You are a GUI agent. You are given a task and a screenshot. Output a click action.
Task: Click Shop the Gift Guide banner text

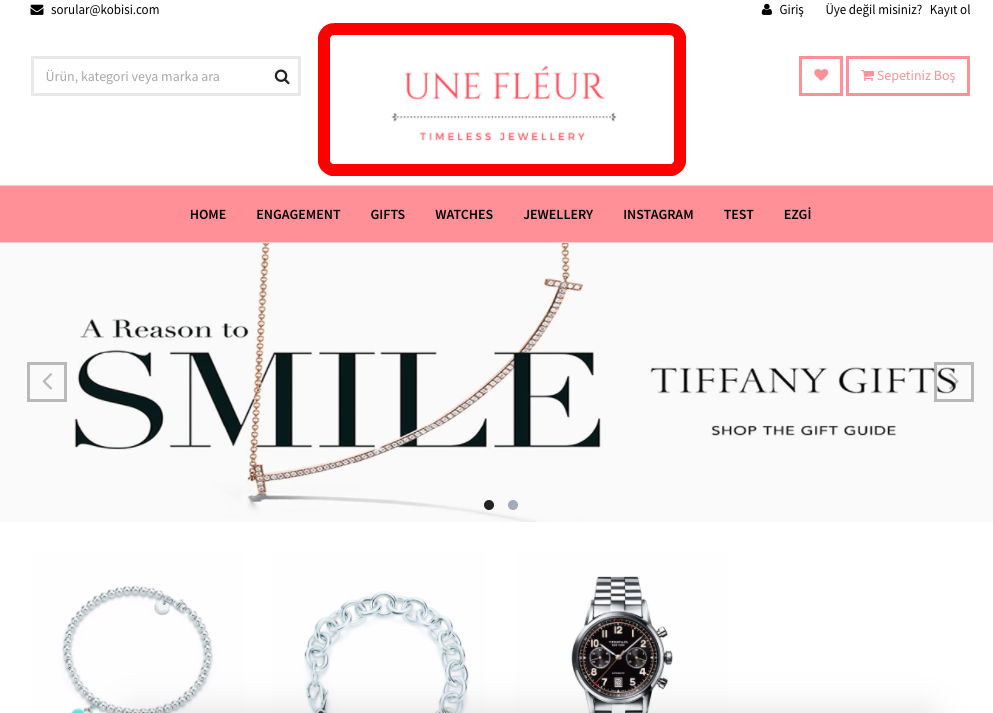click(x=804, y=431)
